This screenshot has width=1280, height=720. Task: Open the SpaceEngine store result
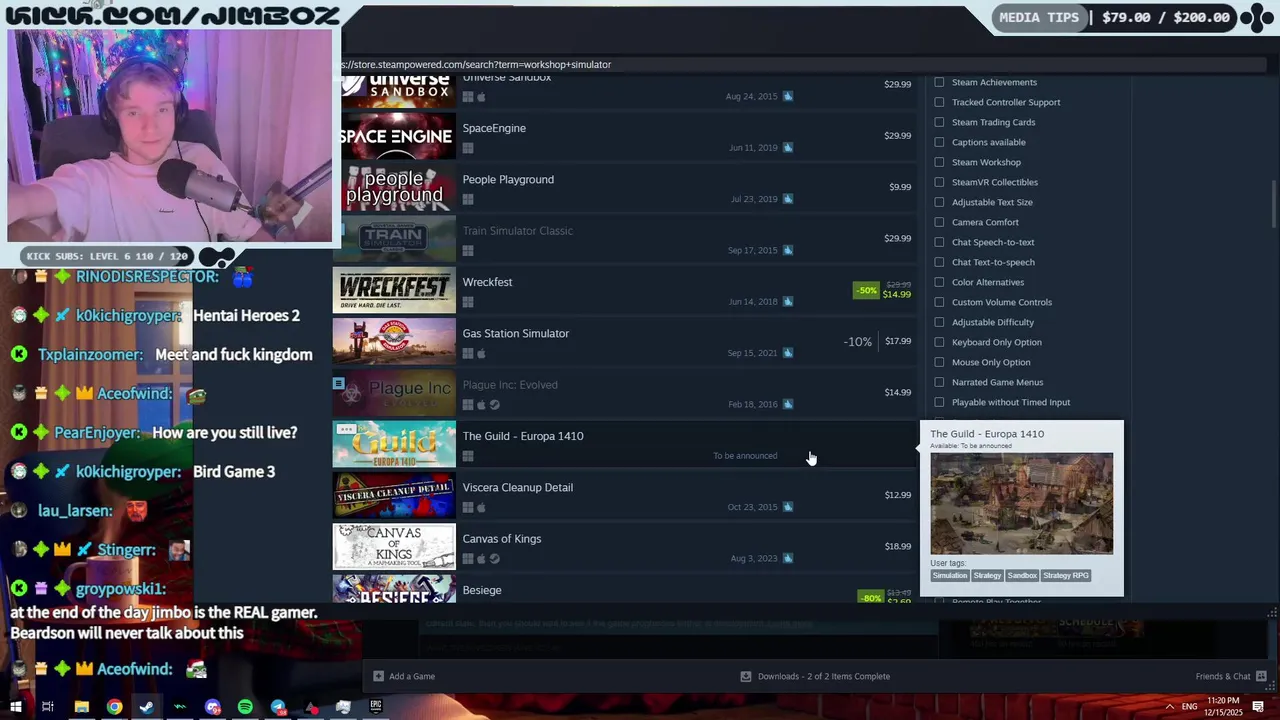(x=625, y=136)
